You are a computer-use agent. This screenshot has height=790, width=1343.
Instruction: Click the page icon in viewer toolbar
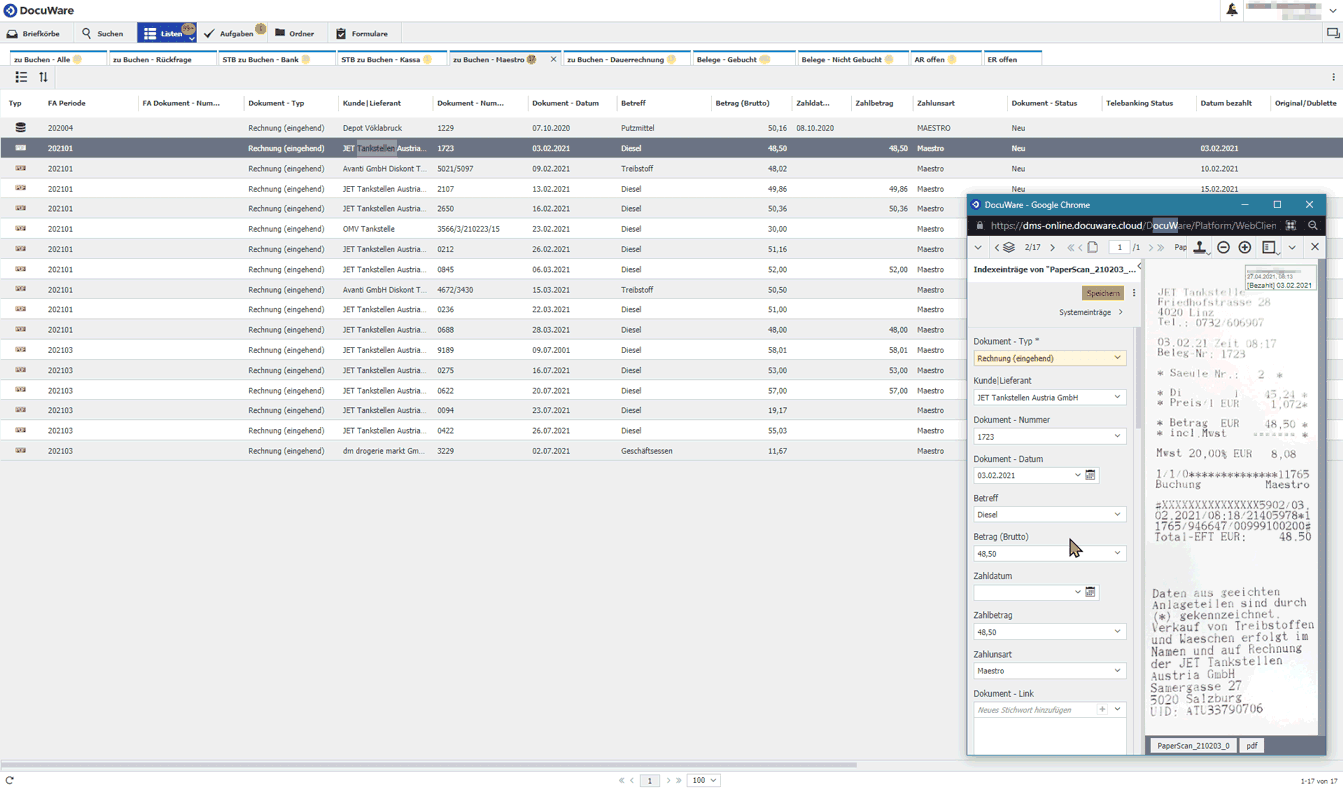[x=1093, y=248]
